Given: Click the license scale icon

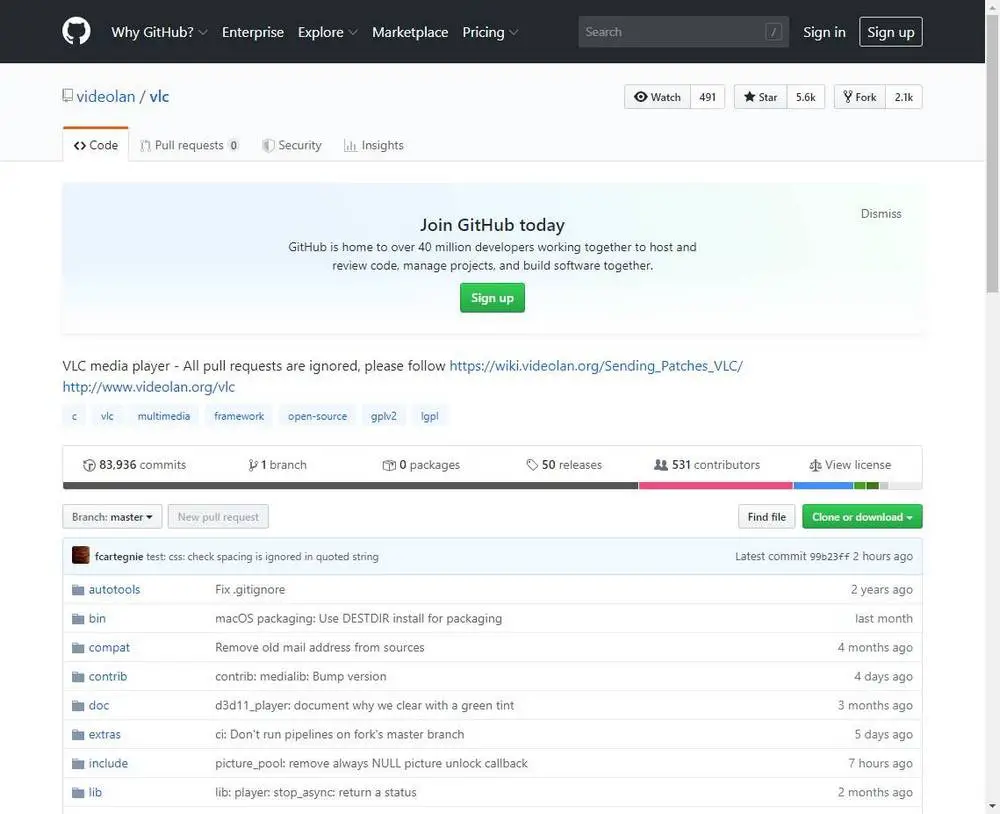Looking at the screenshot, I should click(x=815, y=465).
